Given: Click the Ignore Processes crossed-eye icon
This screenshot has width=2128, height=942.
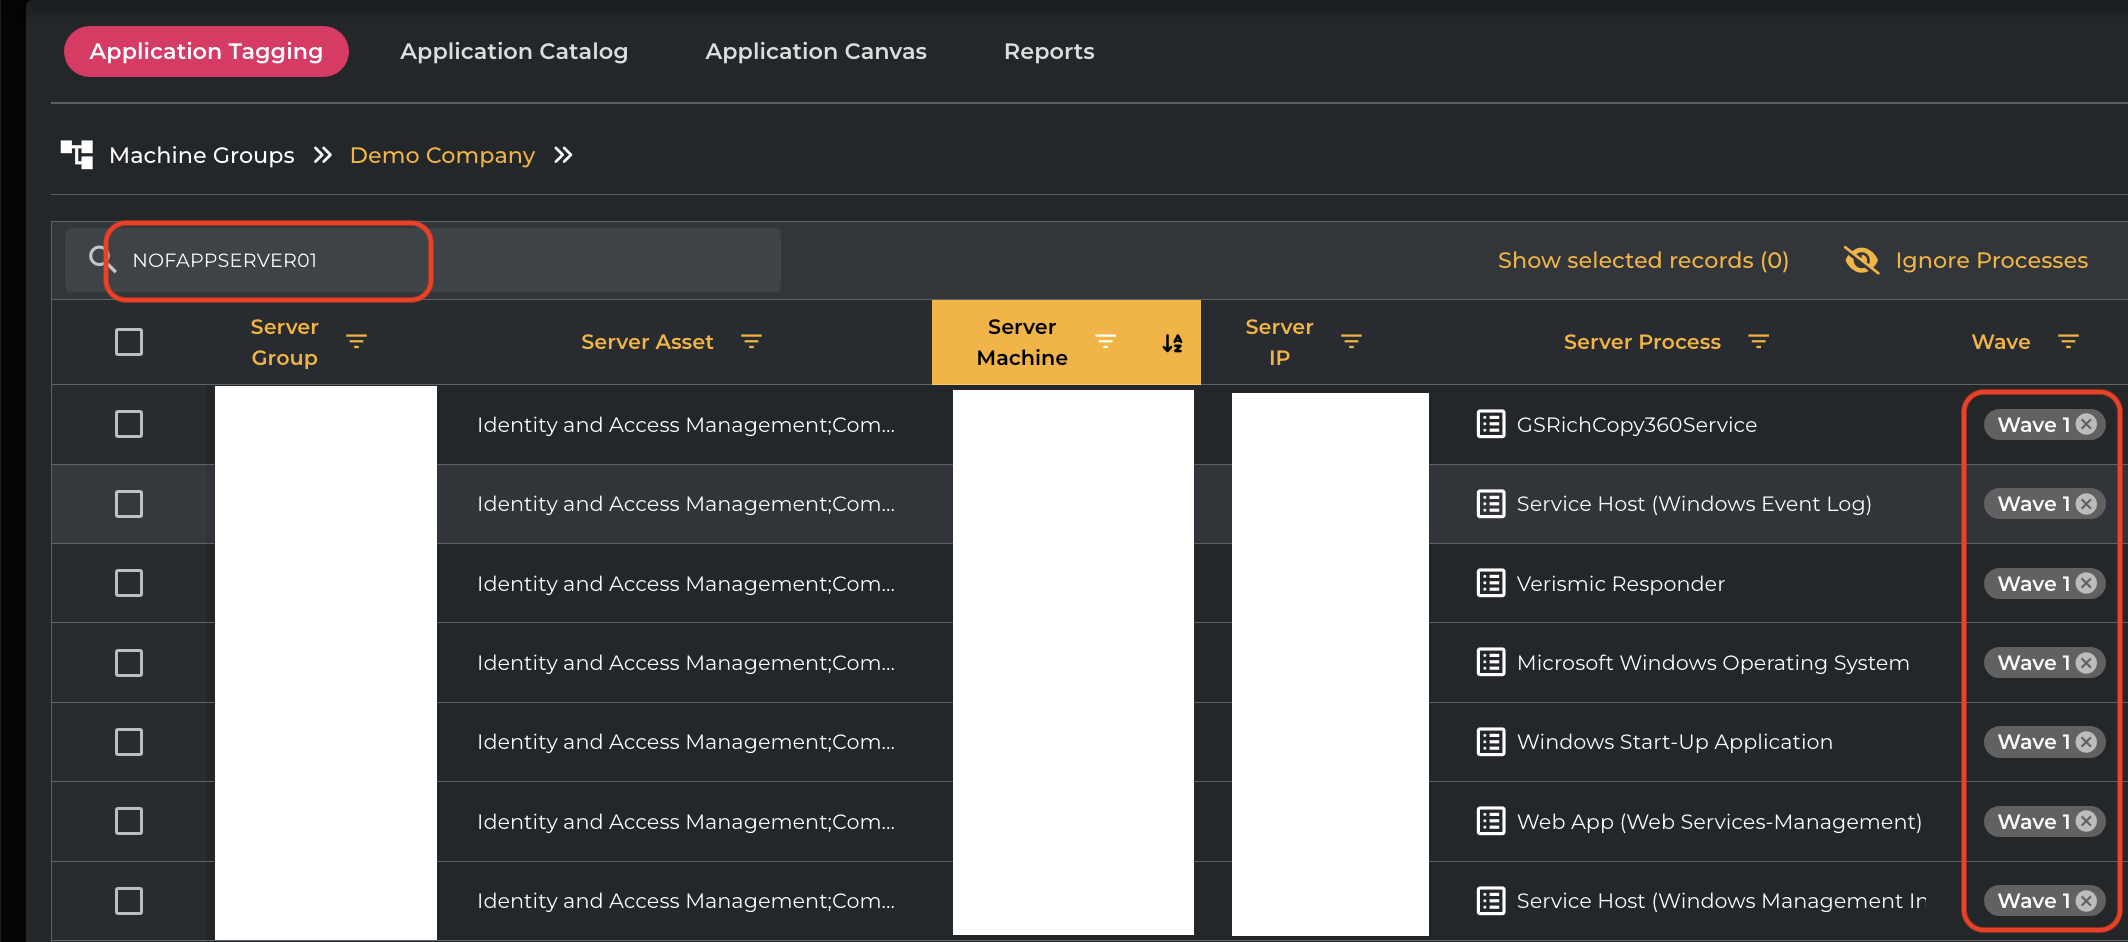Looking at the screenshot, I should (1861, 260).
